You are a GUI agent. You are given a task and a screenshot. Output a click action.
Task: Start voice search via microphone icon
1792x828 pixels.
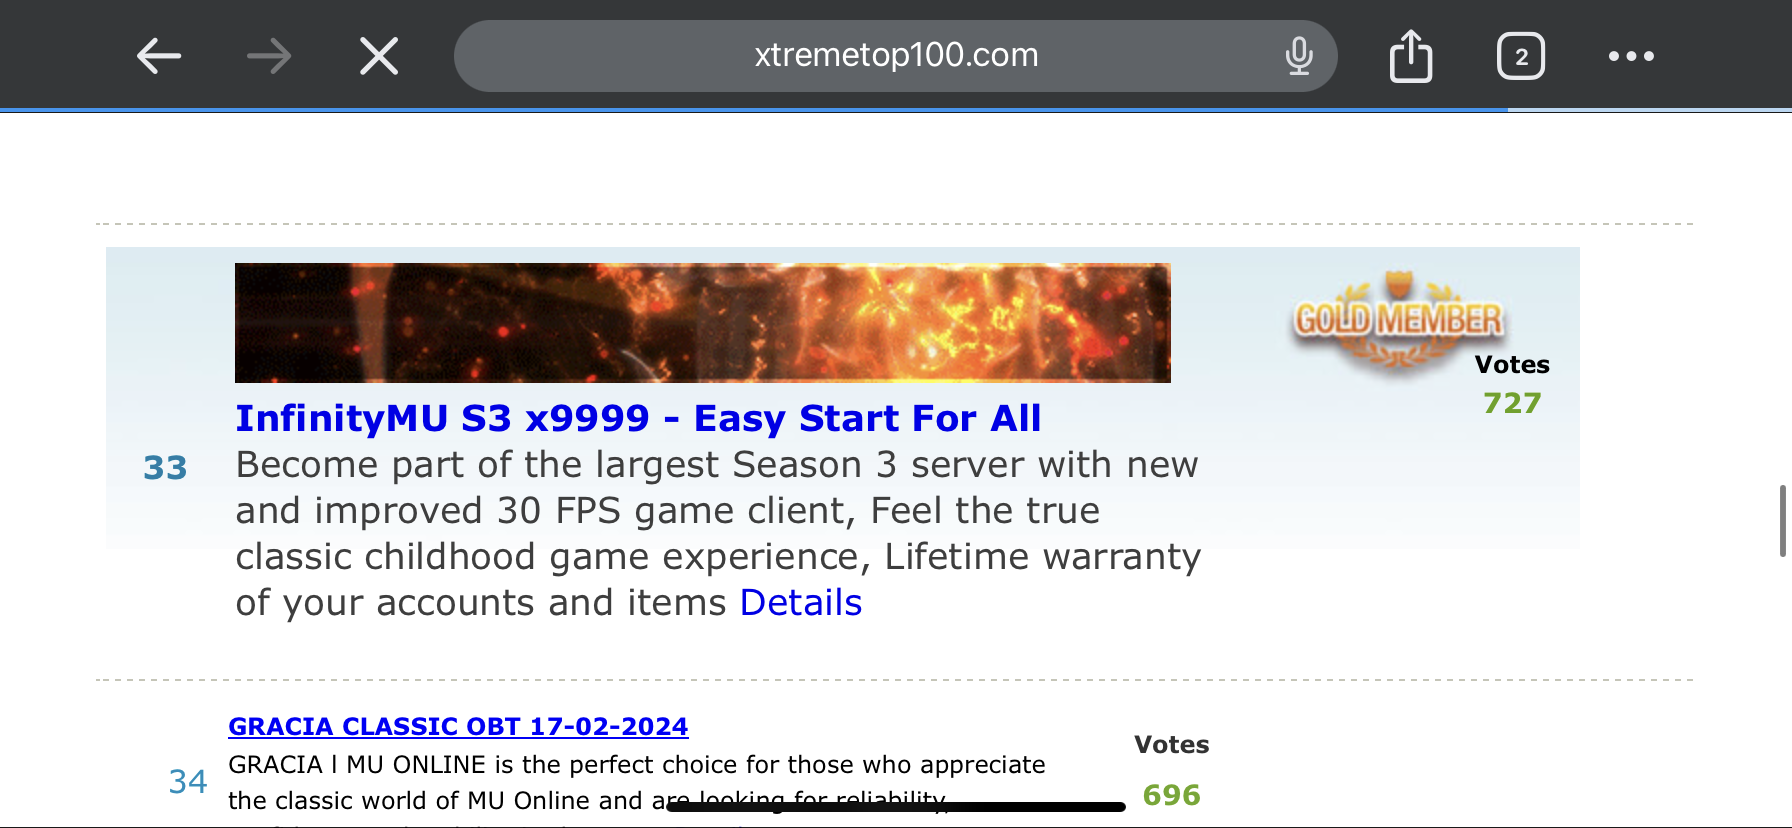pyautogui.click(x=1299, y=56)
